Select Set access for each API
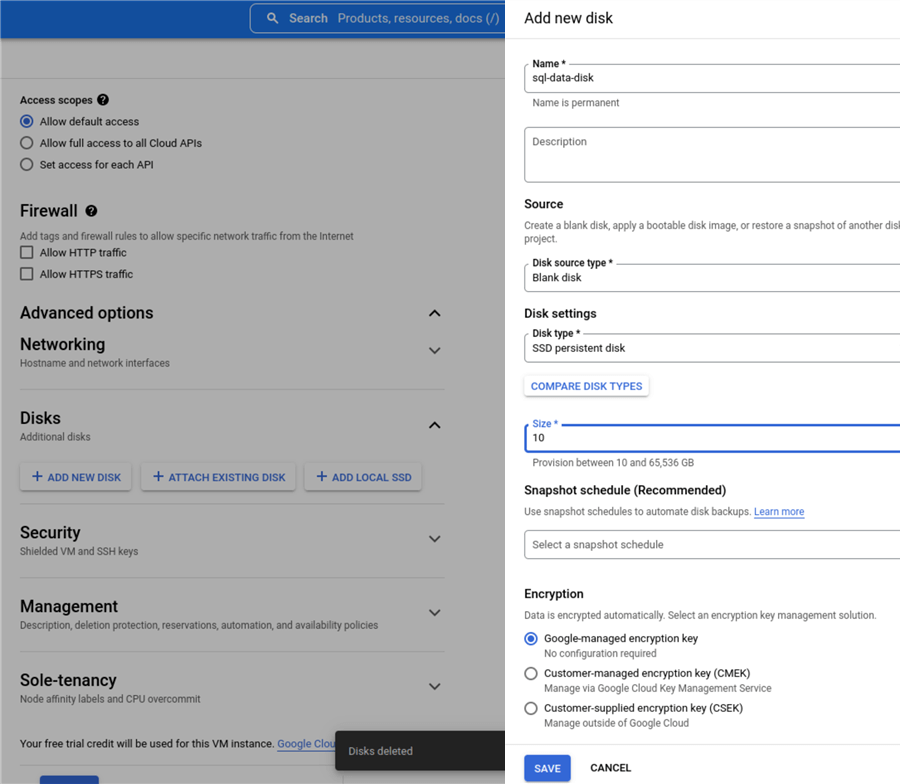 pyautogui.click(x=27, y=165)
